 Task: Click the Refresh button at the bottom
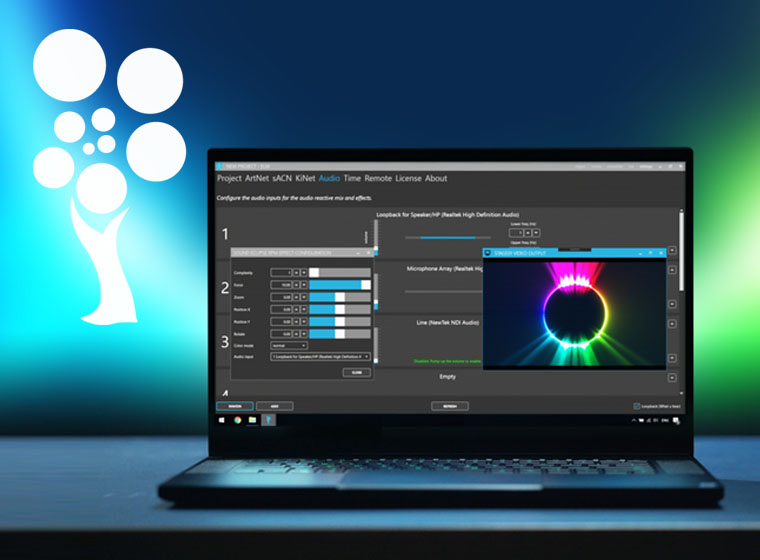450,406
